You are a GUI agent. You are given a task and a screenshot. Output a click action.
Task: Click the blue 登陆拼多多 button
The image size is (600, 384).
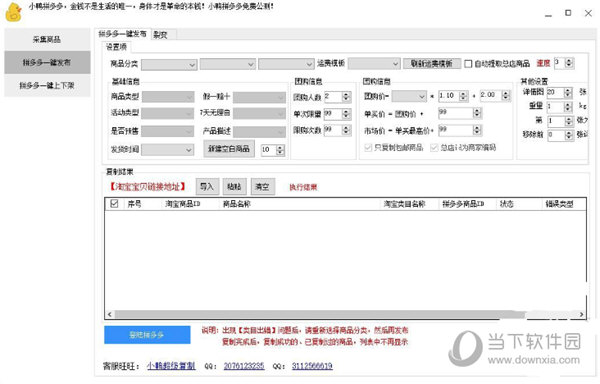(x=147, y=335)
